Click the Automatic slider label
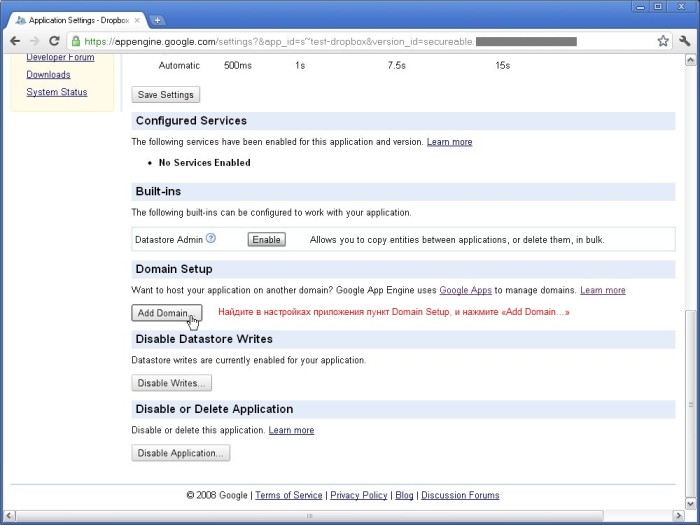Screen dimensions: 700x525 [x=179, y=66]
